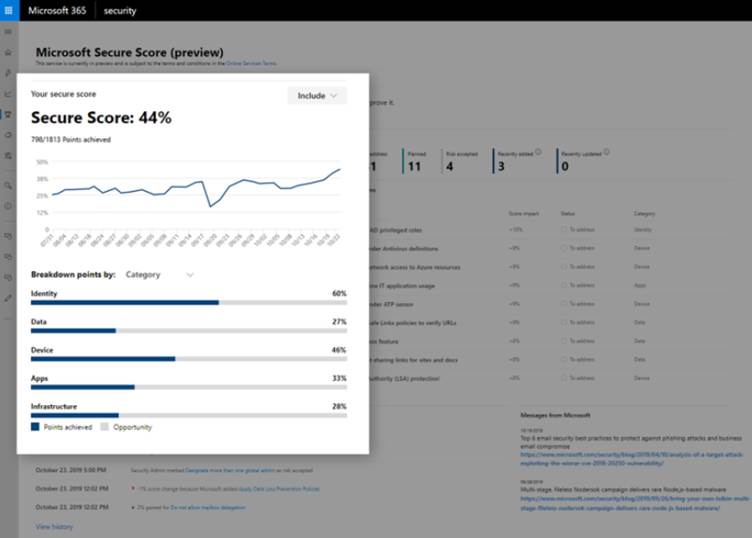Click the 'October 23, 2019 5:00 PM' history entry
This screenshot has width=752, height=538.
pos(71,470)
